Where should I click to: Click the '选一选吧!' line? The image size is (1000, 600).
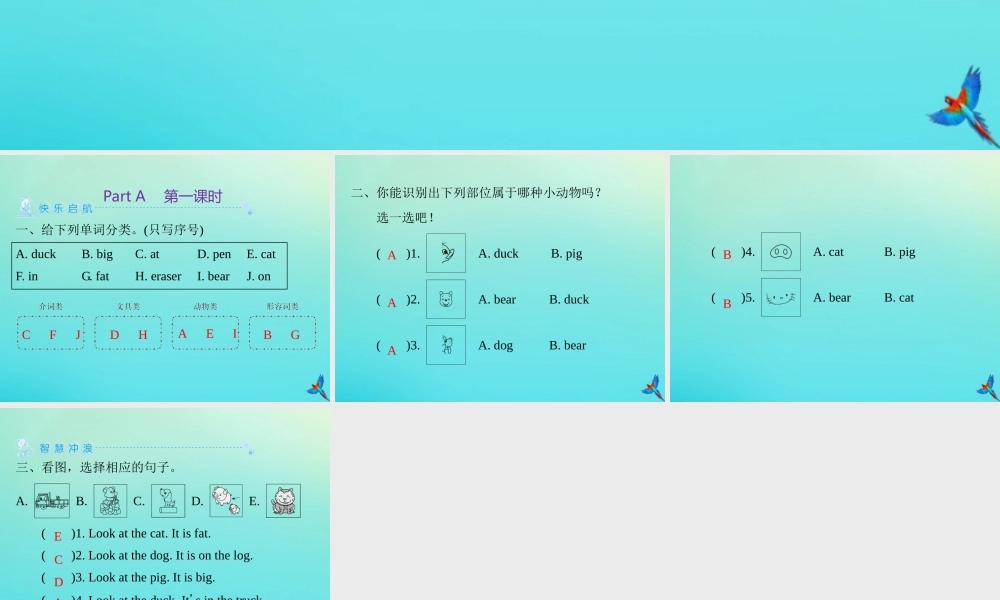tap(406, 217)
